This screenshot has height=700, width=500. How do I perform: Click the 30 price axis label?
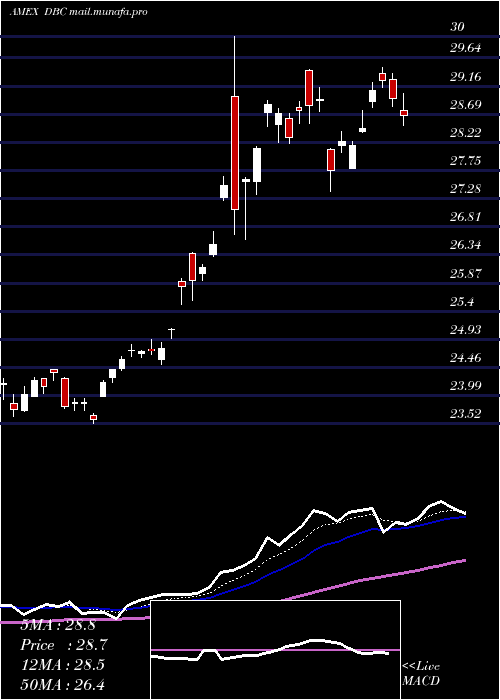(457, 26)
